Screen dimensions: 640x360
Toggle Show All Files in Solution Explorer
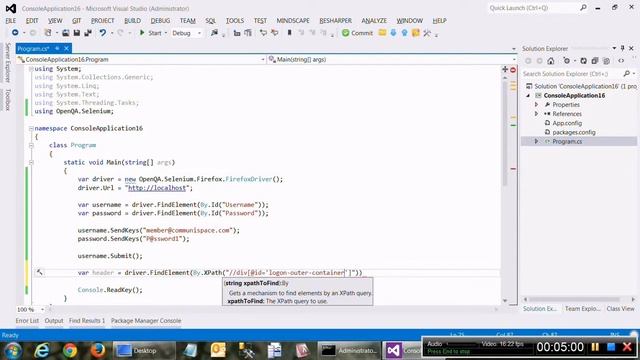606,61
